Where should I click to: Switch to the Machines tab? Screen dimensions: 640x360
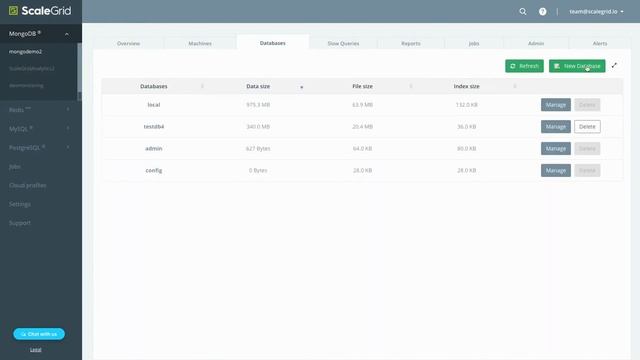(x=200, y=43)
